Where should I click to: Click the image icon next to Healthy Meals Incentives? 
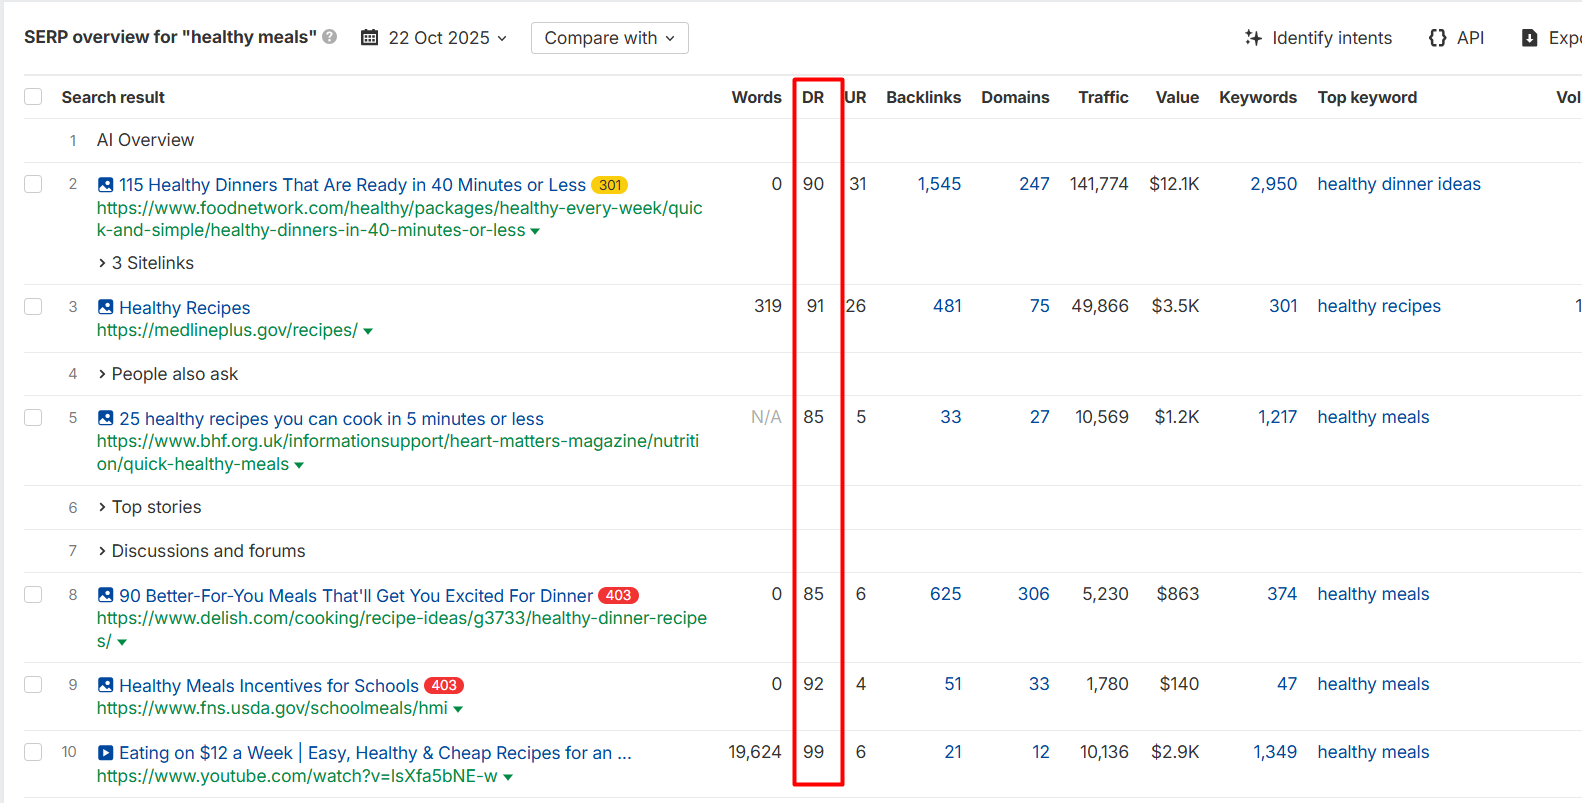pyautogui.click(x=105, y=685)
